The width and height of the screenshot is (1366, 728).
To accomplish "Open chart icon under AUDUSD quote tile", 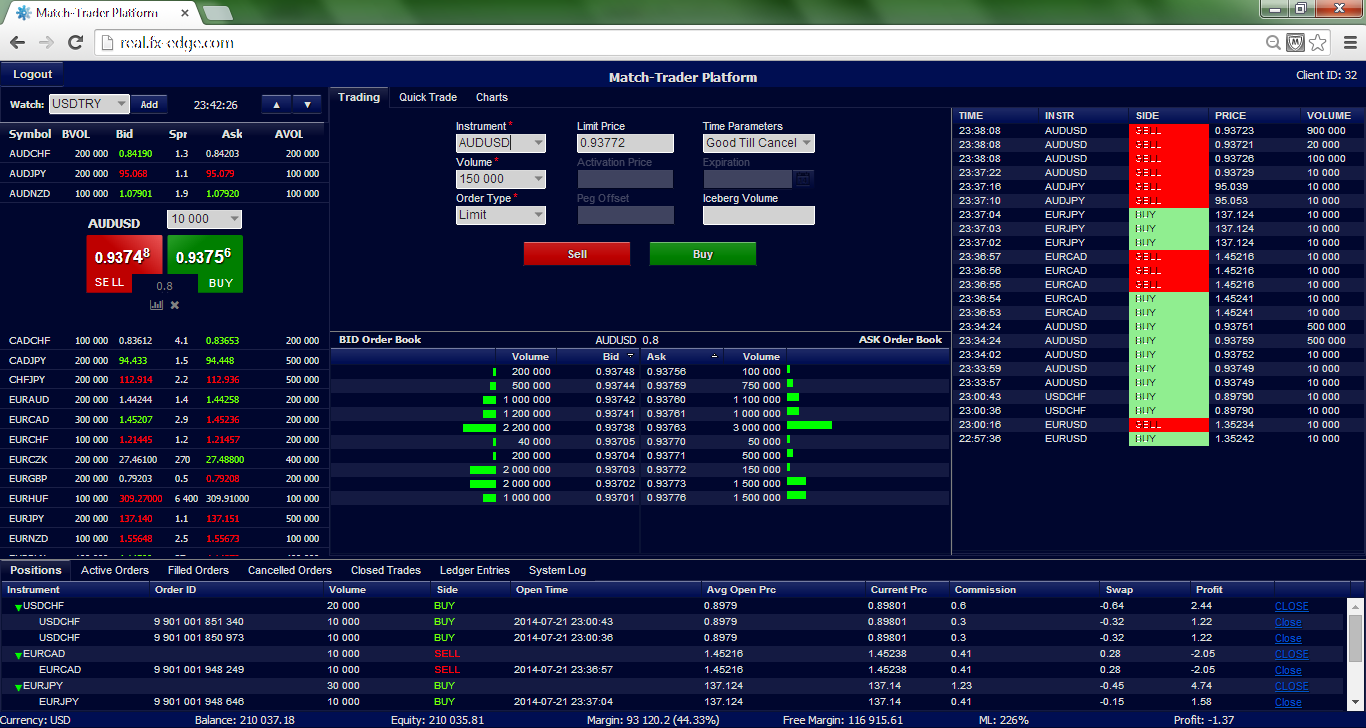I will pos(156,305).
